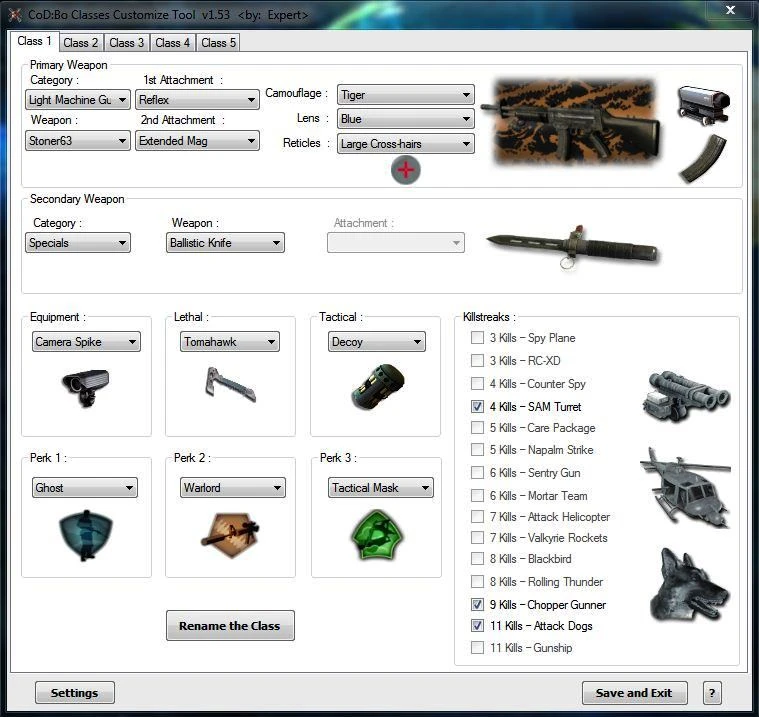Expand the Perk 3 Tactical Mask dropdown
The height and width of the screenshot is (717, 759).
pos(381,488)
